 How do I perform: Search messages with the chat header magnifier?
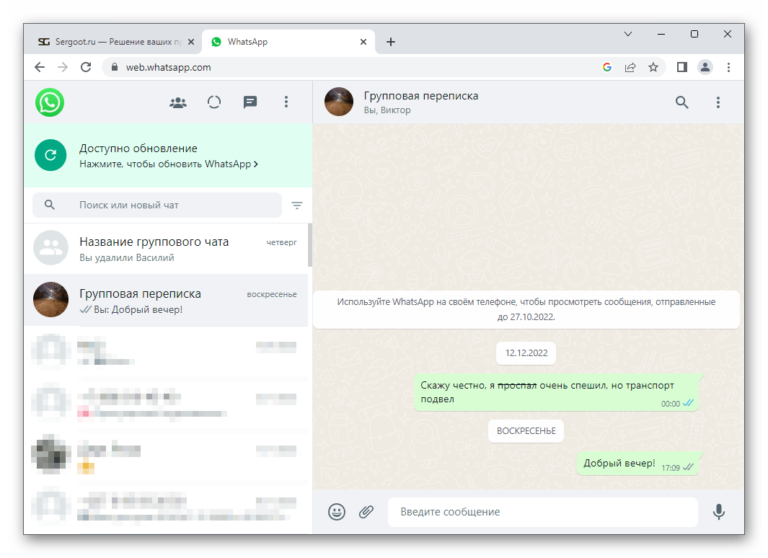(x=682, y=102)
